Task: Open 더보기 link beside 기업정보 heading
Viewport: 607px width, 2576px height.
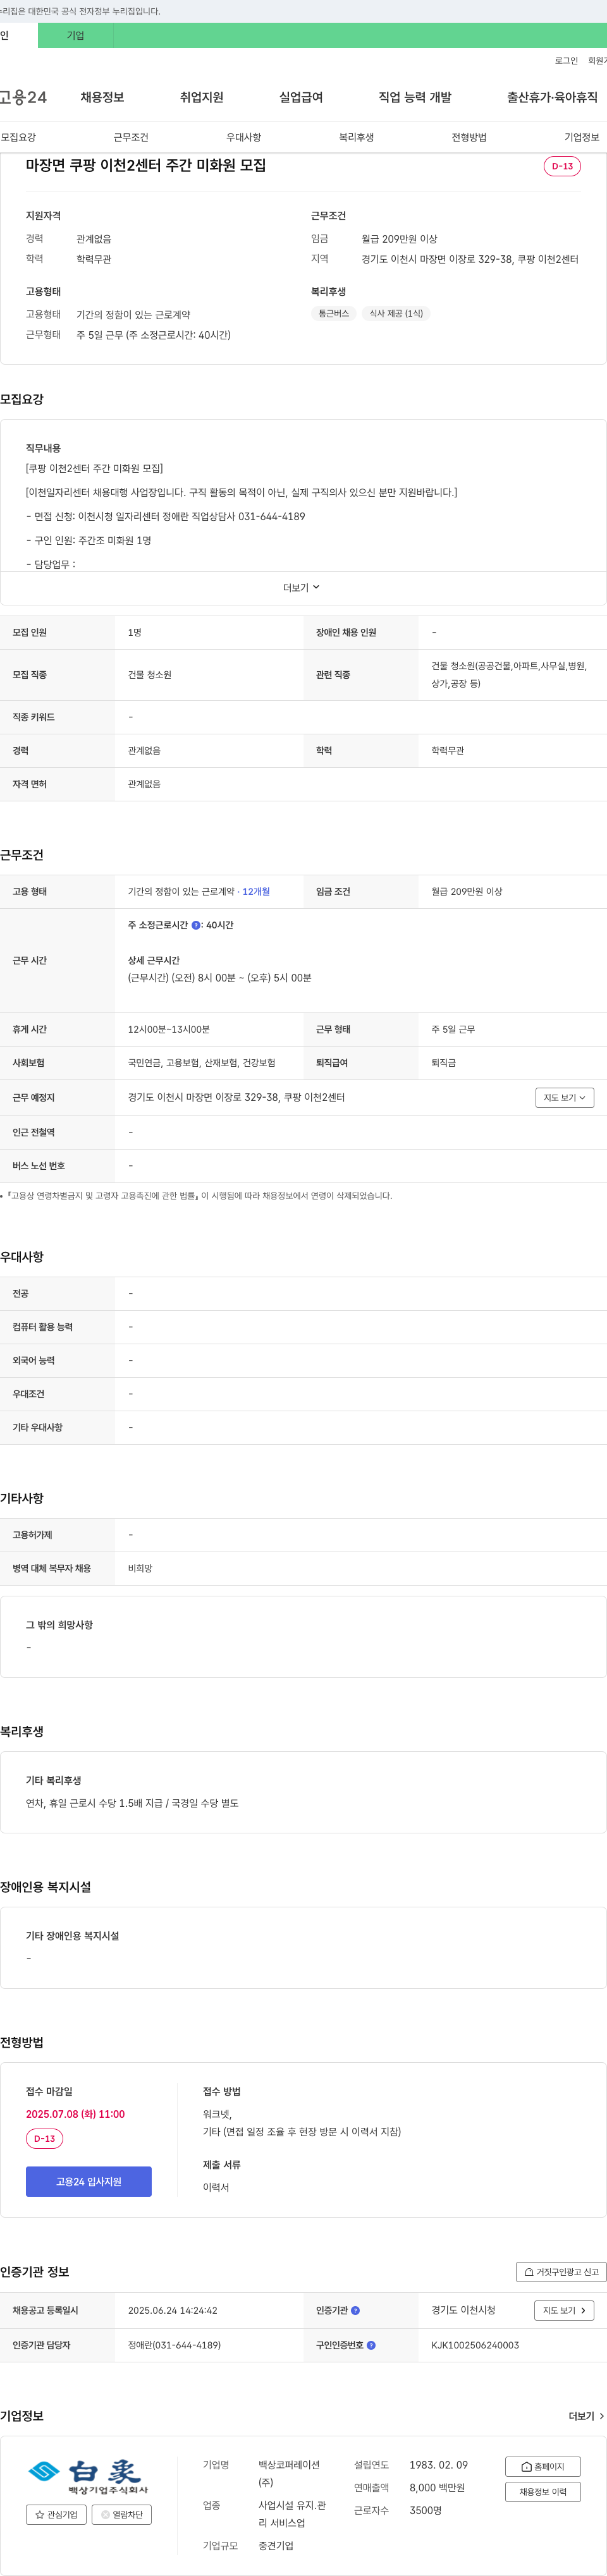Action: [x=586, y=2416]
